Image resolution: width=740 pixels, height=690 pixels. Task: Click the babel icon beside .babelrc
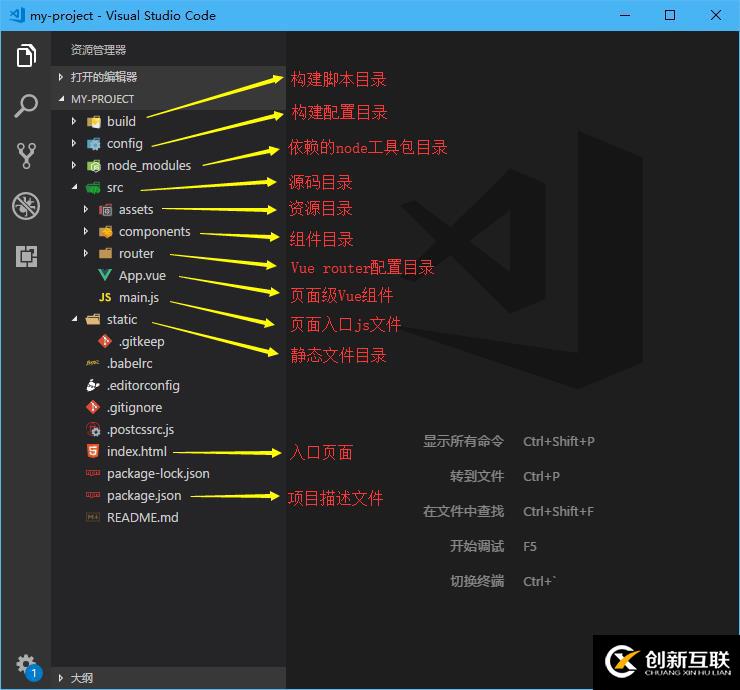[x=92, y=363]
